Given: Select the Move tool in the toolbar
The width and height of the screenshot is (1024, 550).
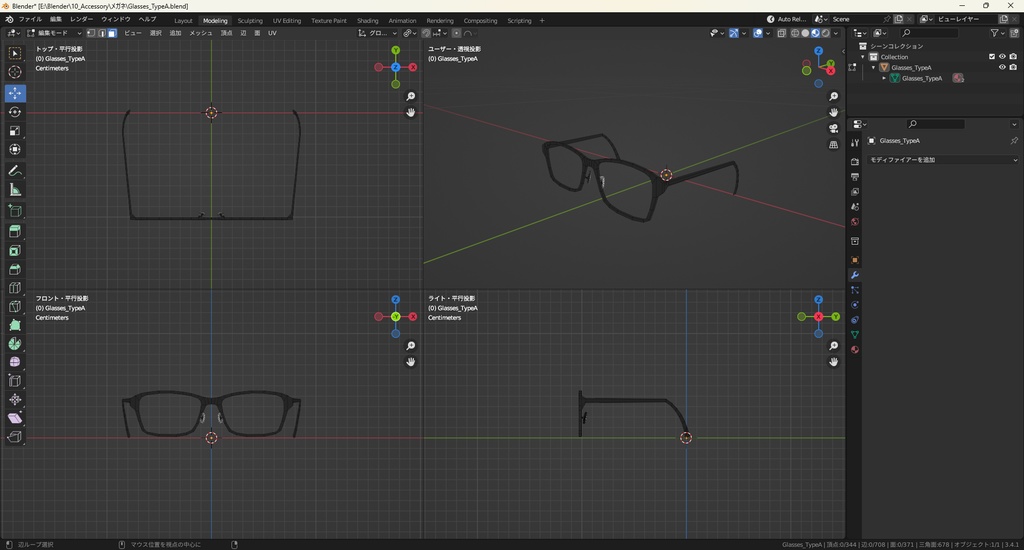Looking at the screenshot, I should coord(15,93).
